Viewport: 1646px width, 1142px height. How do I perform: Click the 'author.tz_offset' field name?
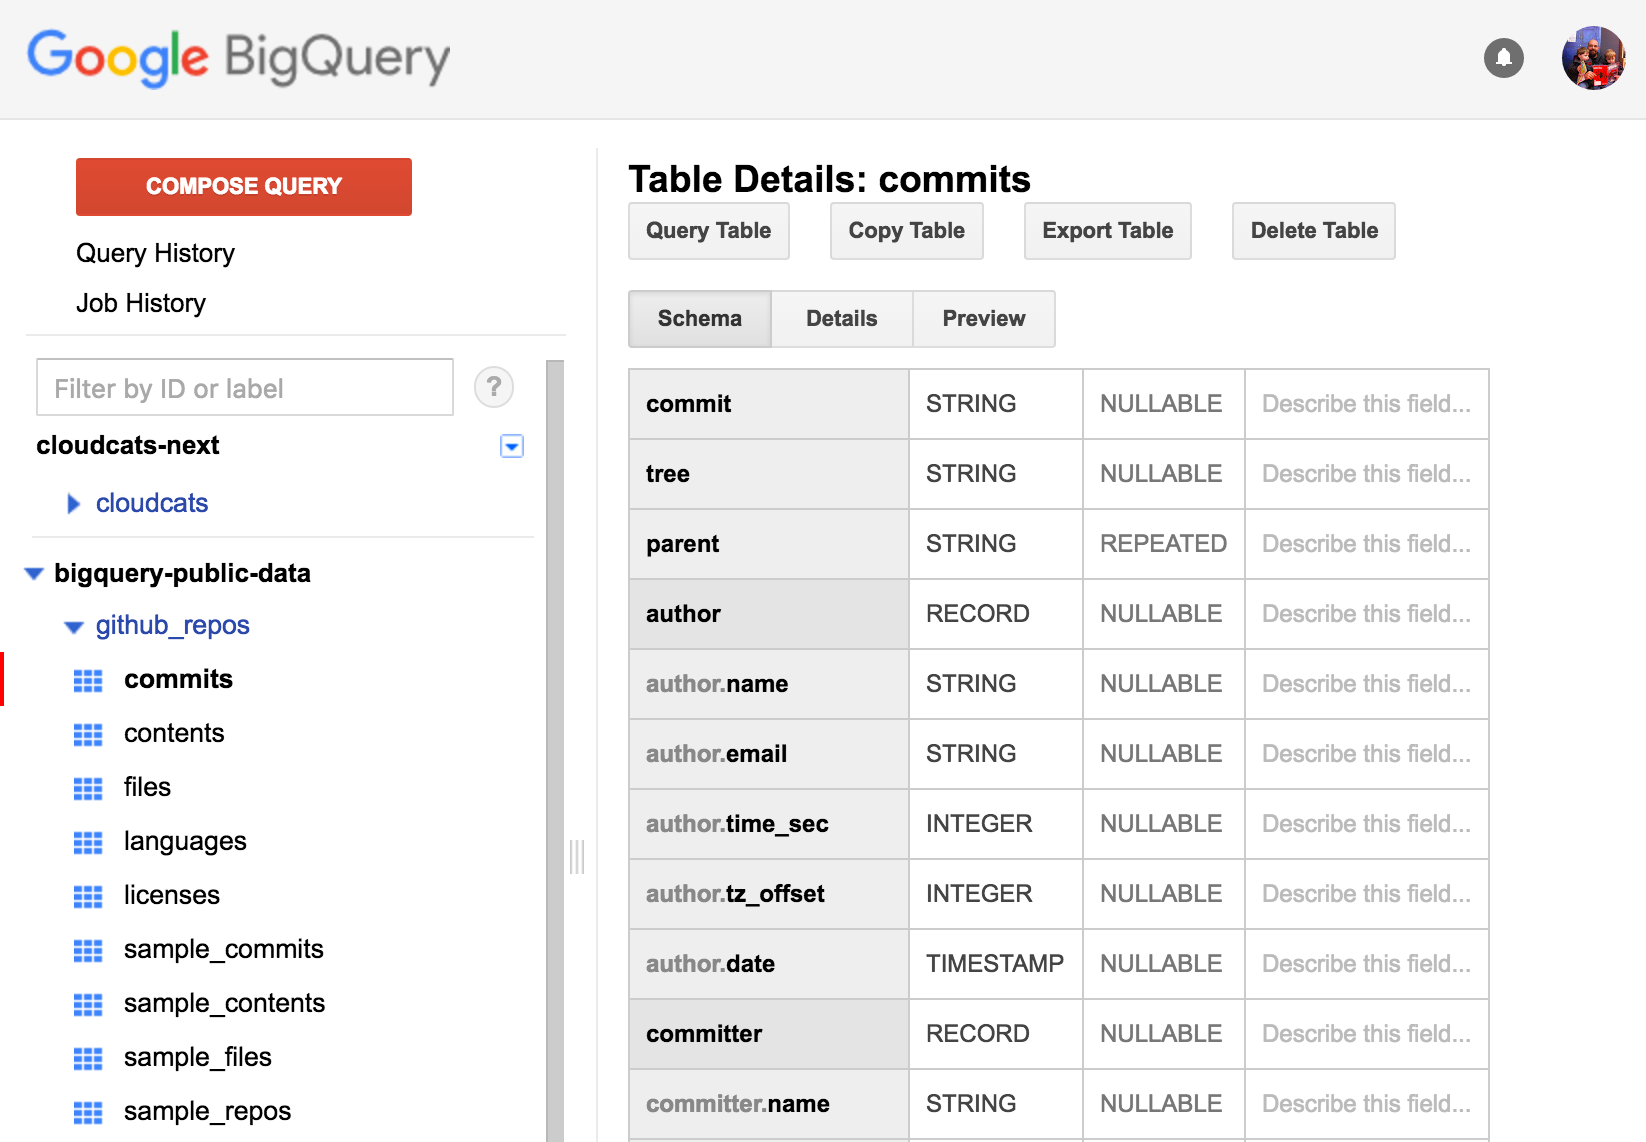[735, 894]
